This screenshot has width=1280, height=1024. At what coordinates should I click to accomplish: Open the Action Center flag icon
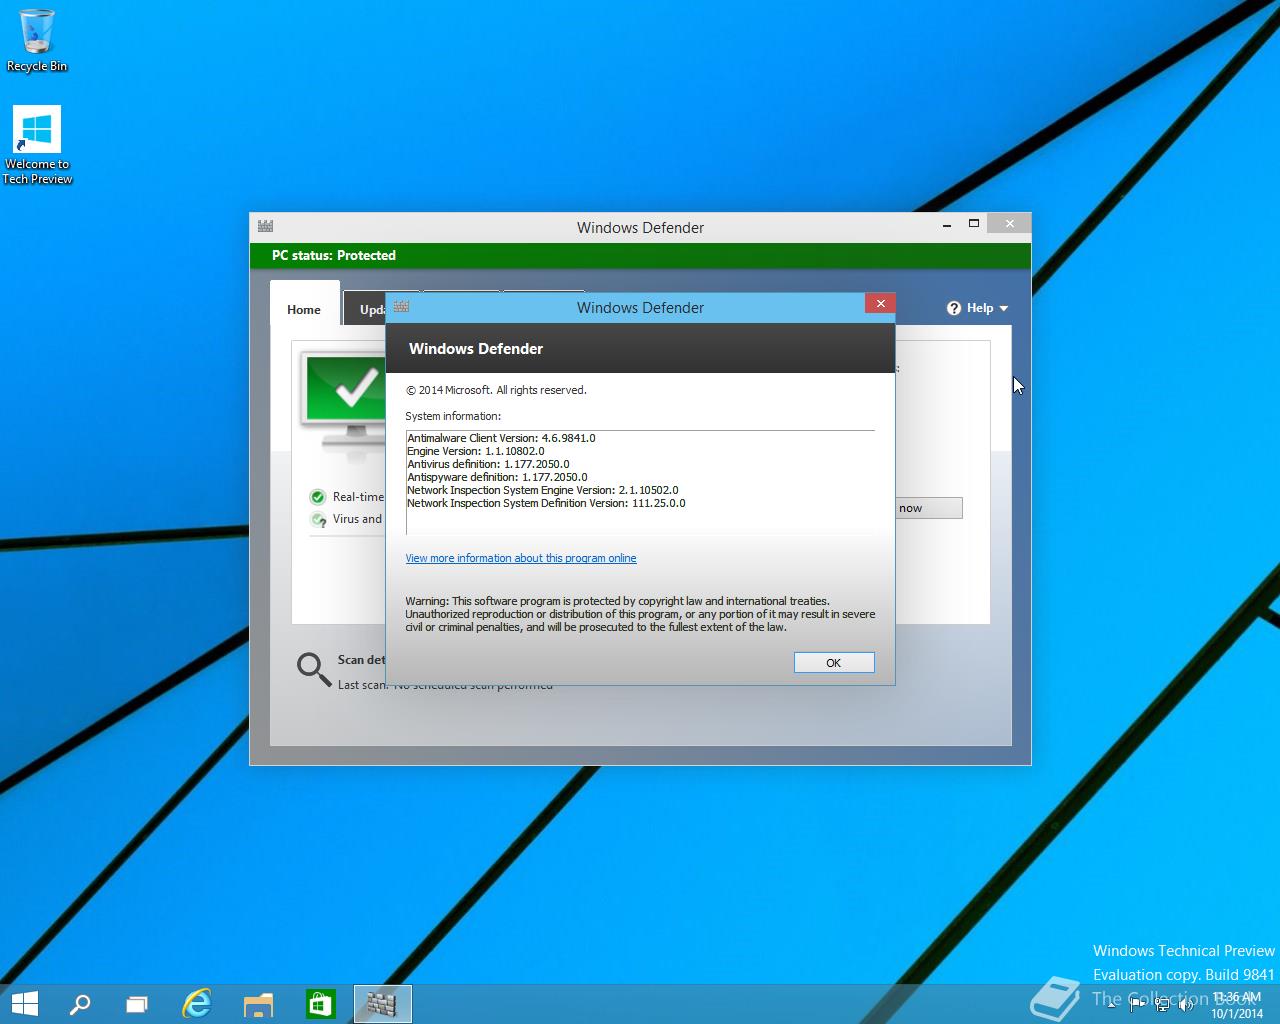1138,1005
